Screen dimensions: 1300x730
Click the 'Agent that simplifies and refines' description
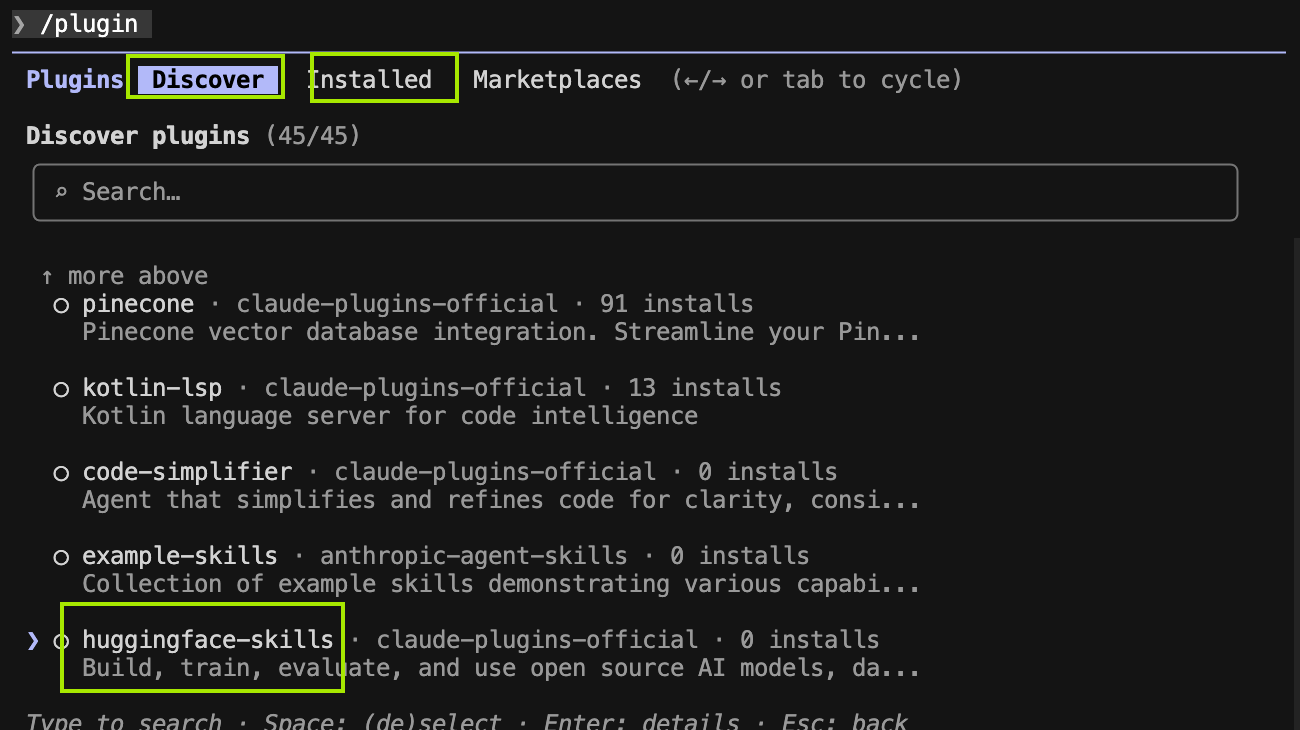tap(501, 500)
